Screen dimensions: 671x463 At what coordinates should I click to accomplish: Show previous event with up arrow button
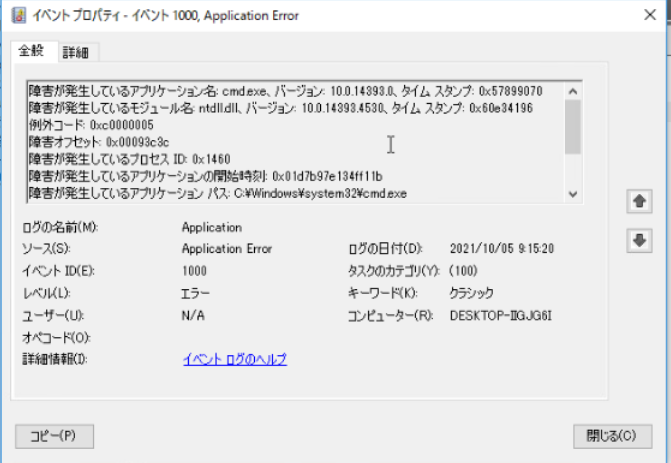tap(639, 201)
